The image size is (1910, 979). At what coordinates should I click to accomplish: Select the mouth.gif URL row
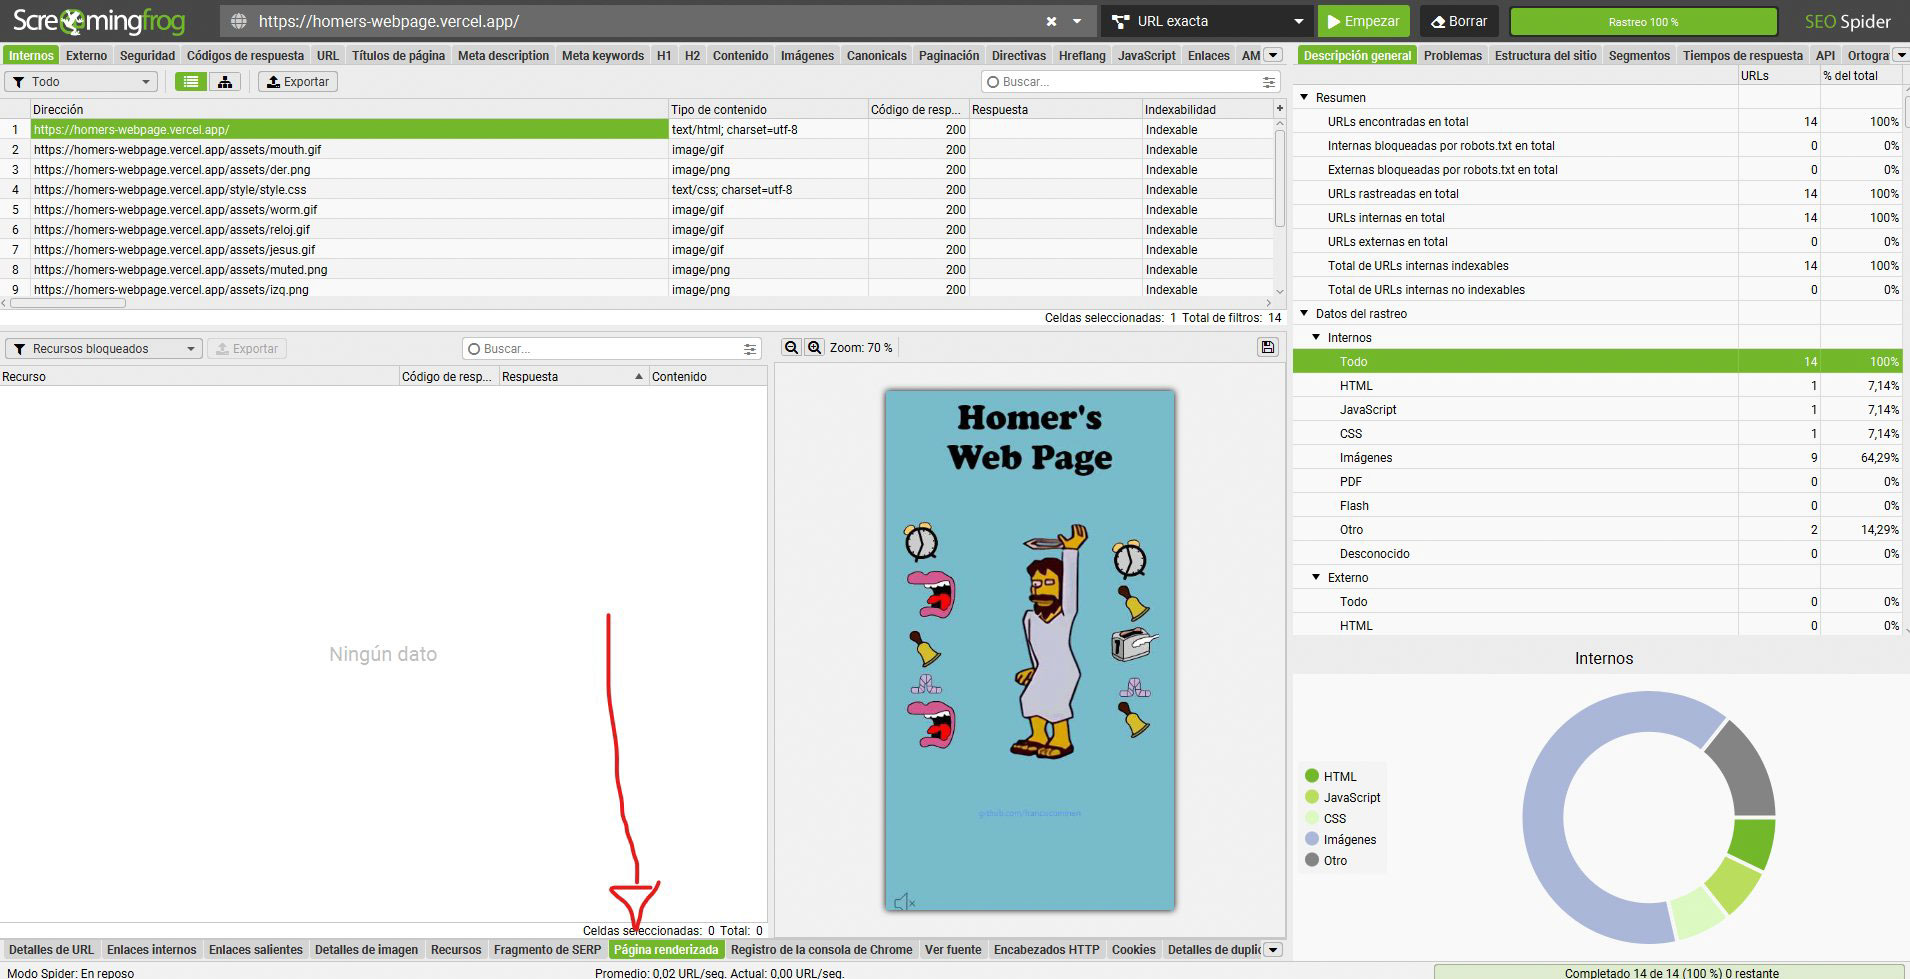click(350, 149)
